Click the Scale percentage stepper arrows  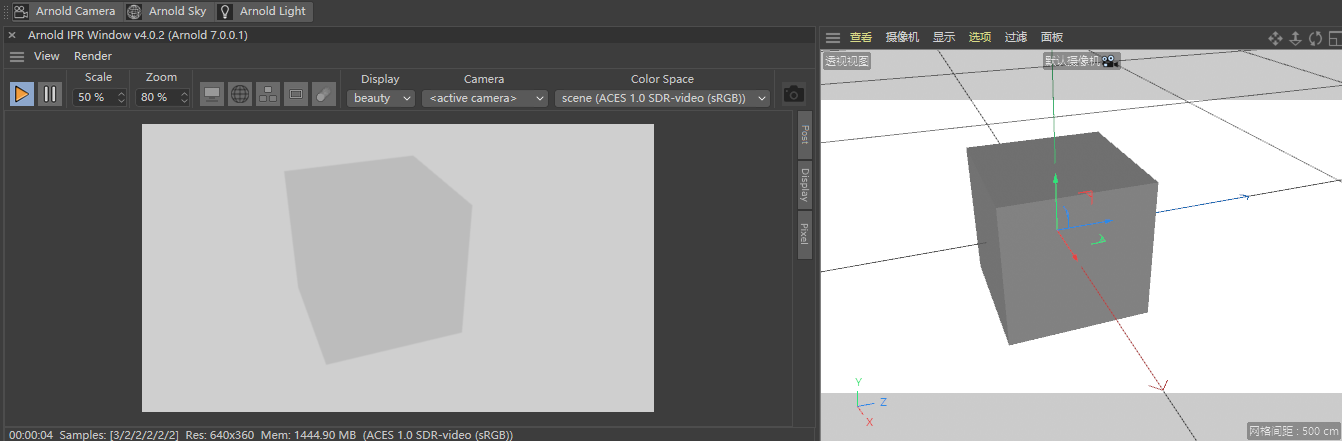pyautogui.click(x=122, y=98)
